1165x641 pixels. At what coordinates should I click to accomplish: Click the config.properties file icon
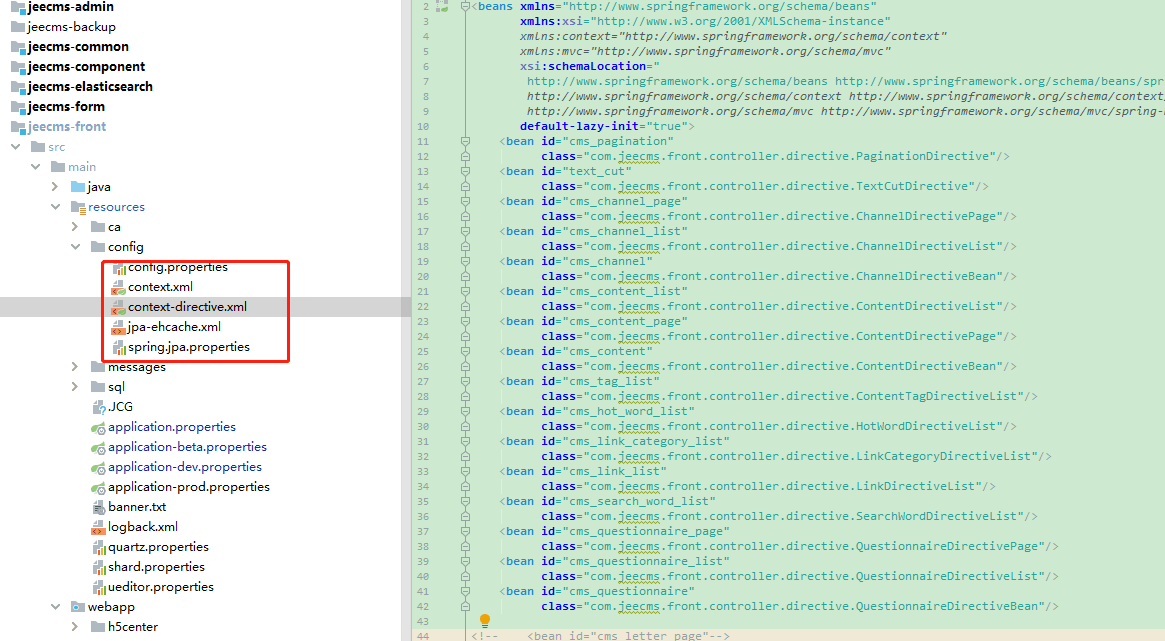click(x=118, y=267)
